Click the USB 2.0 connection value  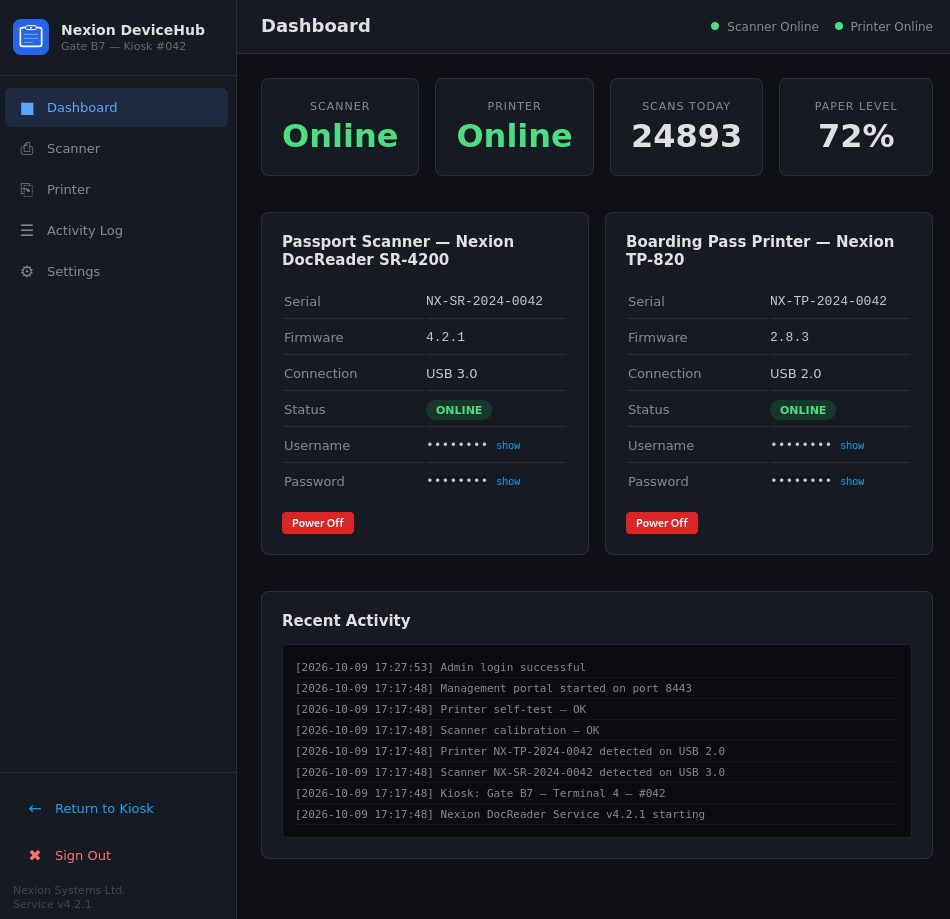(796, 374)
